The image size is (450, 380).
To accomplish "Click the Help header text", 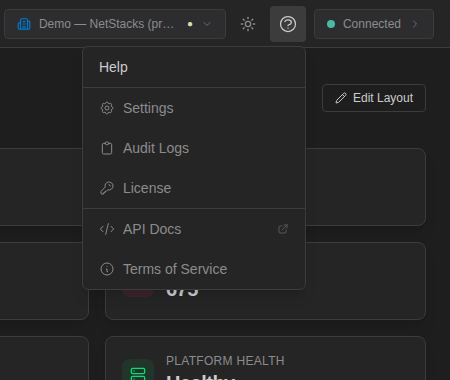I will 113,67.
